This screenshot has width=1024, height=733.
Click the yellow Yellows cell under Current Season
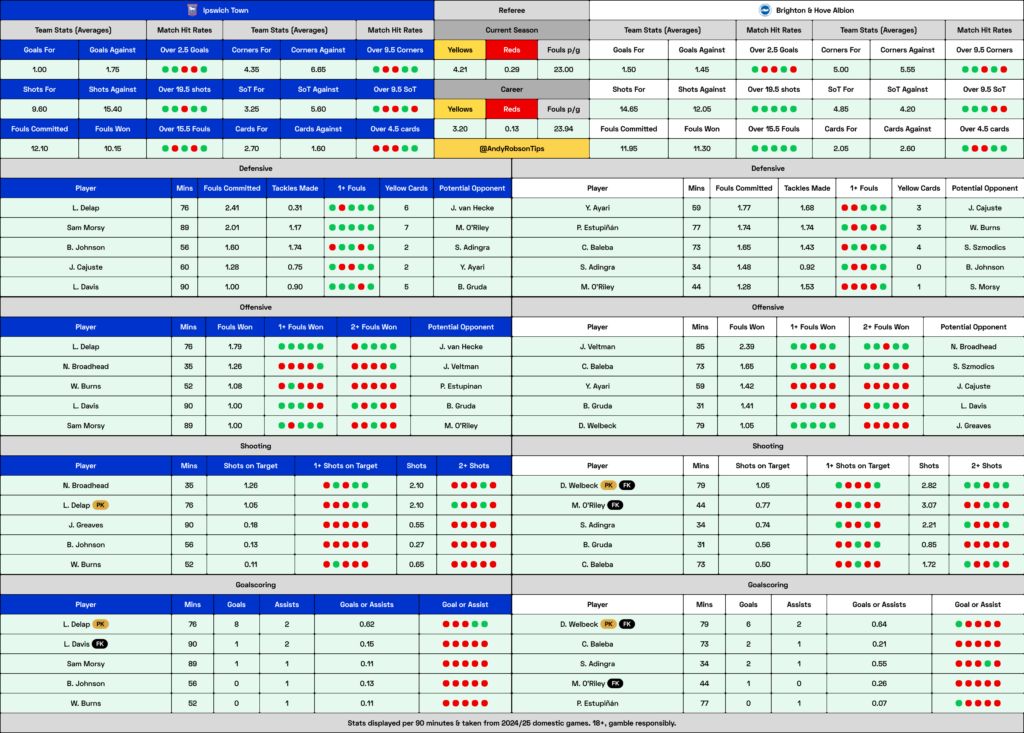[459, 50]
